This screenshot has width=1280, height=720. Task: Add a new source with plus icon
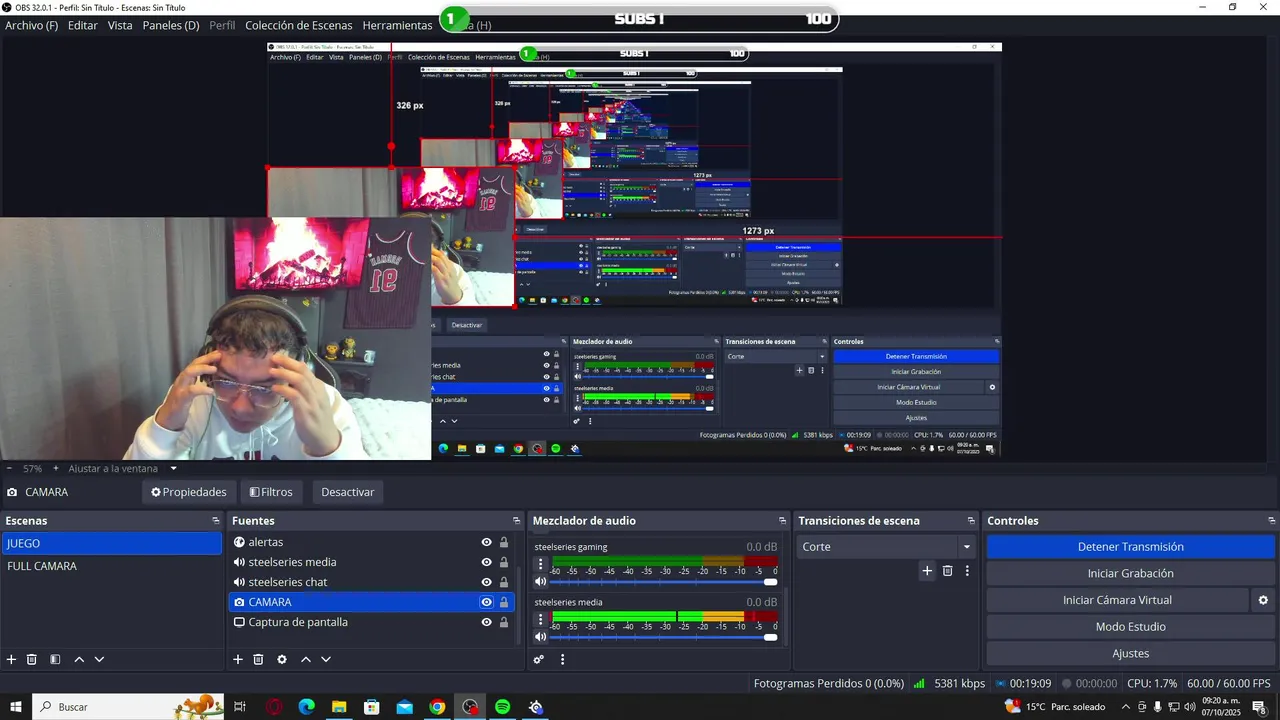tap(238, 659)
